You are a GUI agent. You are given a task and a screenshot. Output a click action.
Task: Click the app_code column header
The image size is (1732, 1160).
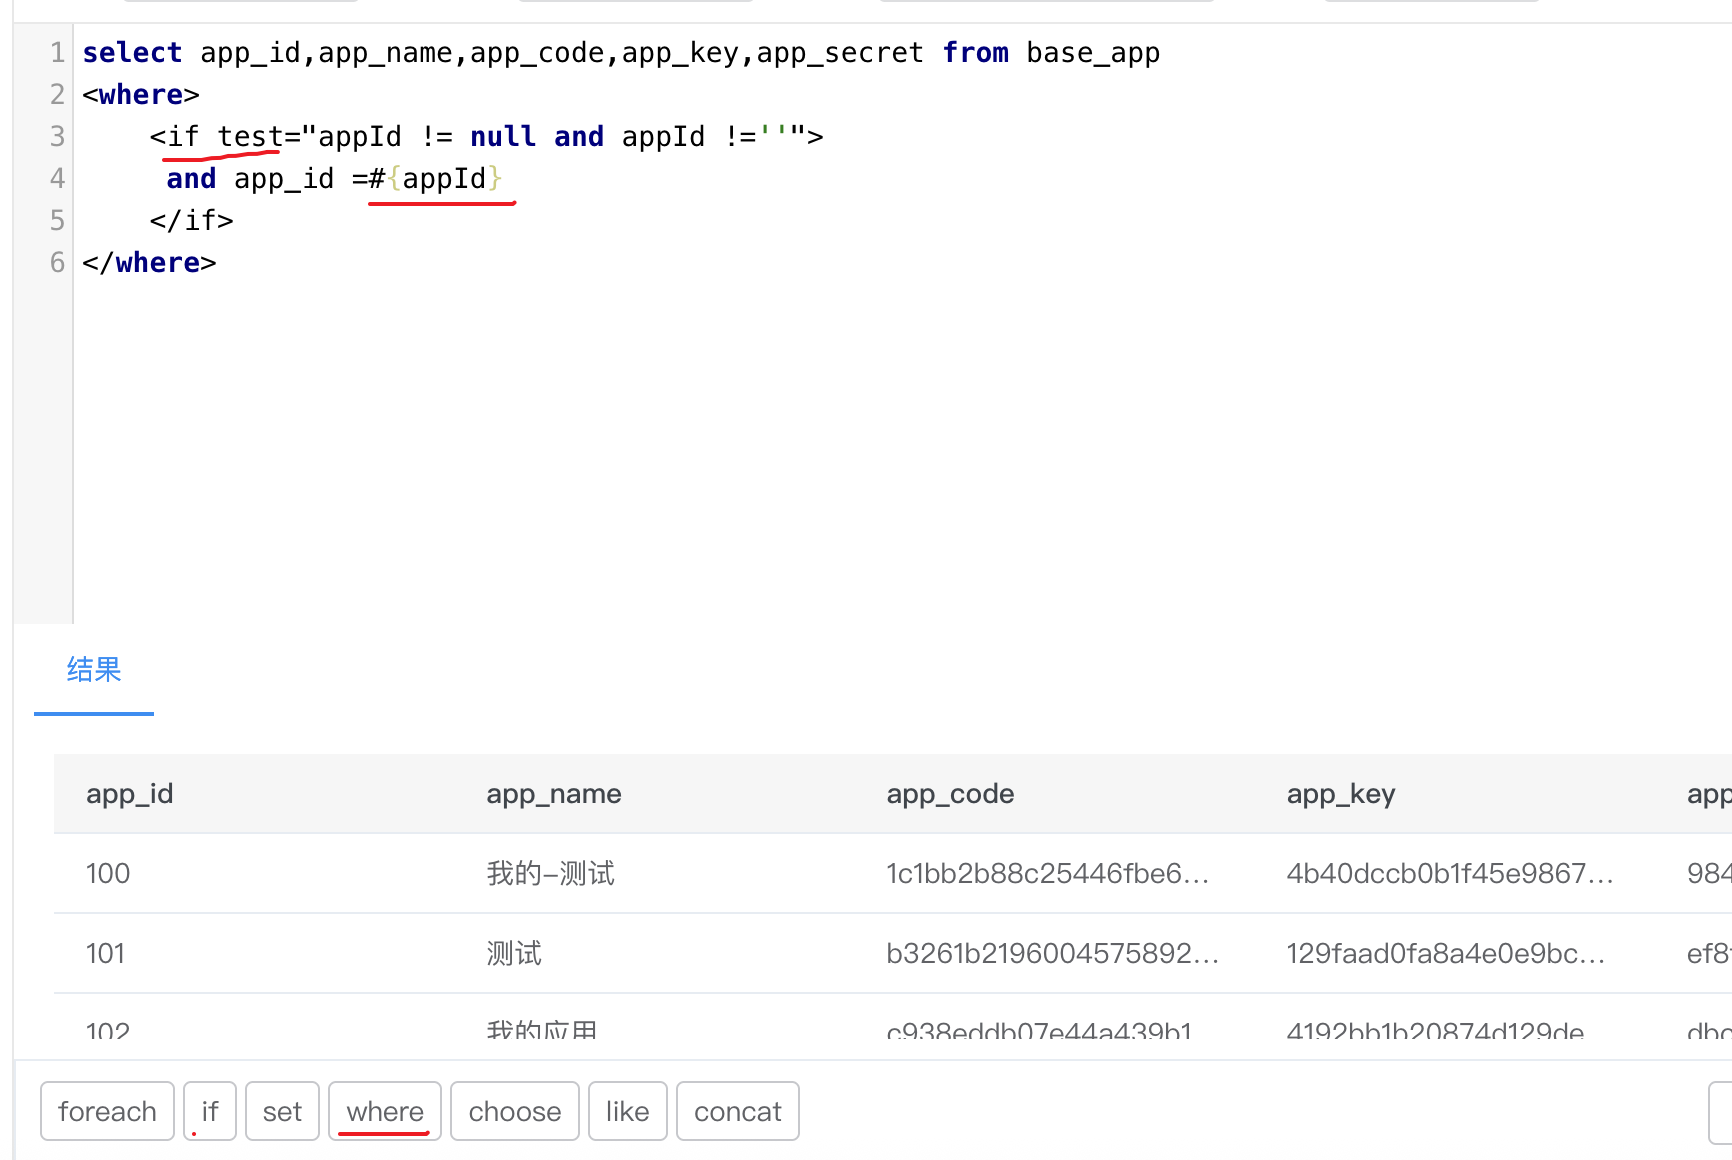click(950, 794)
